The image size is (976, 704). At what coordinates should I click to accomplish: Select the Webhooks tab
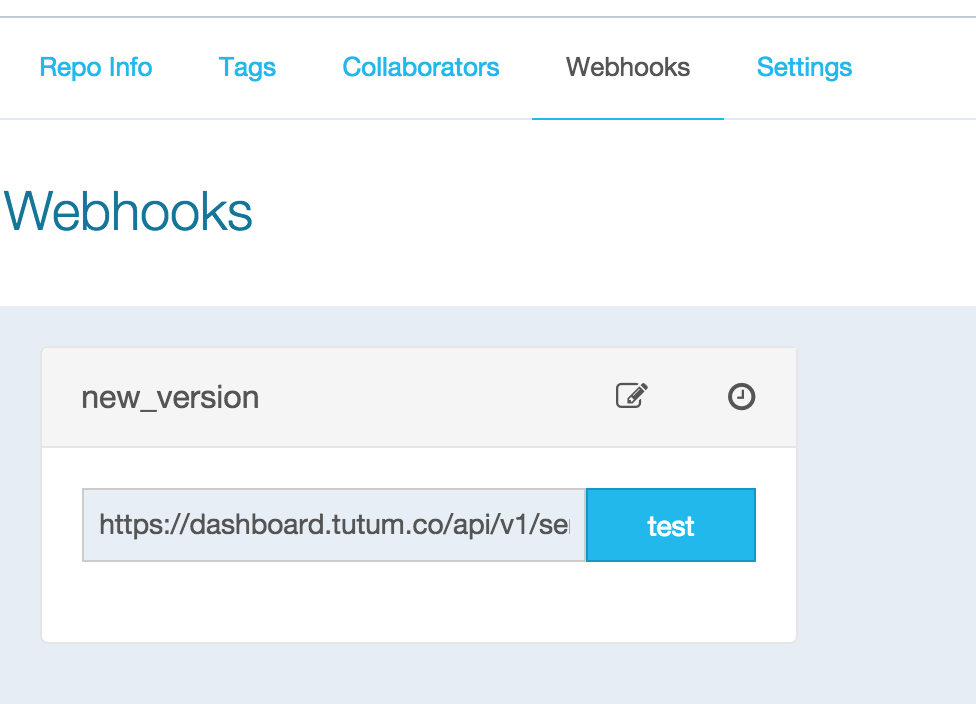(x=627, y=67)
